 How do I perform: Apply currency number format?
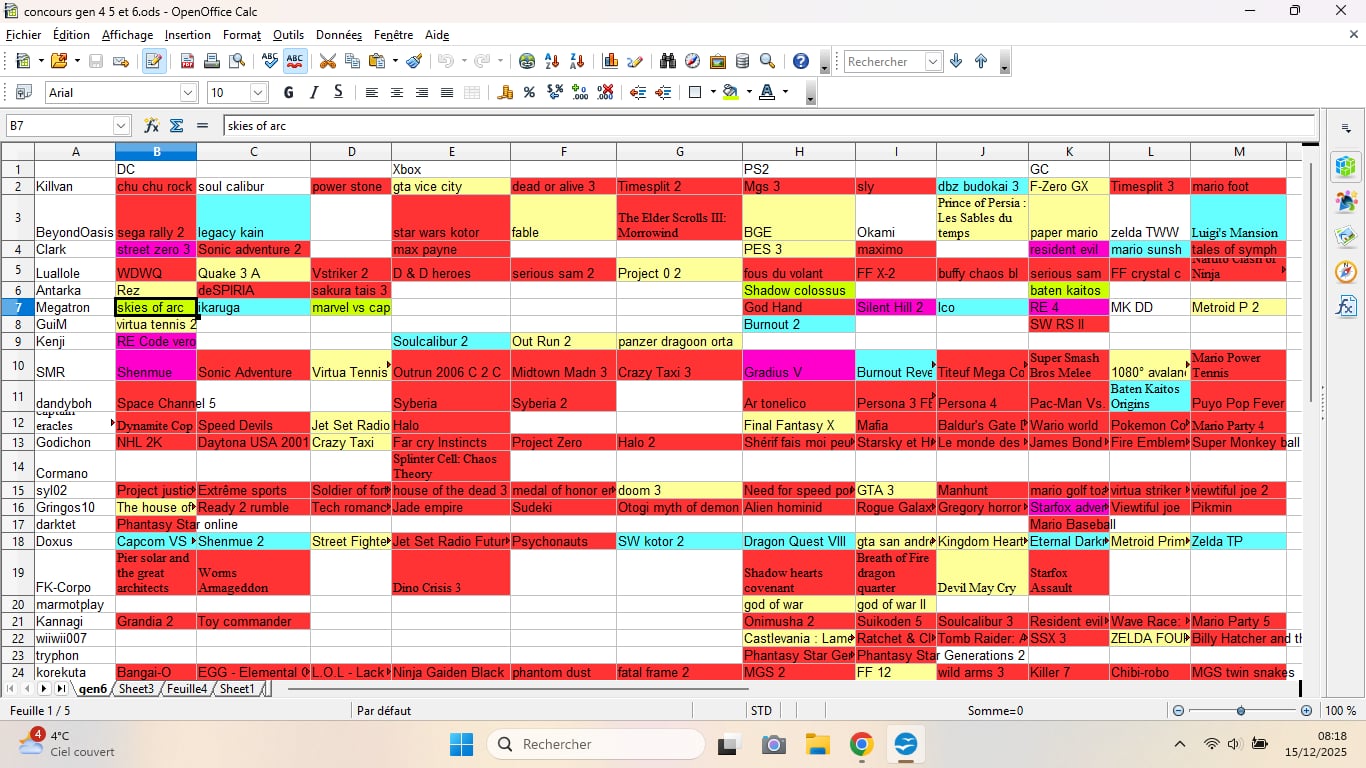click(505, 92)
